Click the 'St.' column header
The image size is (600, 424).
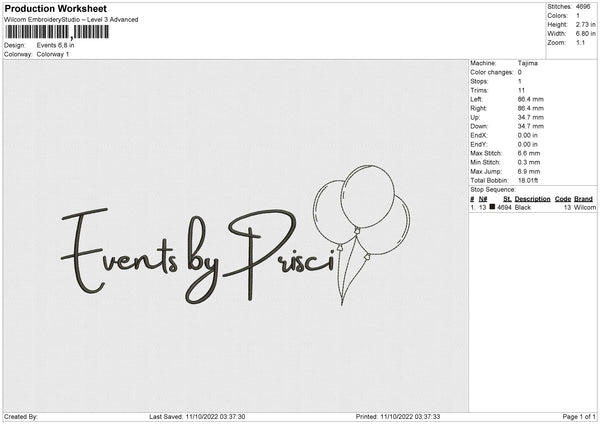point(507,199)
